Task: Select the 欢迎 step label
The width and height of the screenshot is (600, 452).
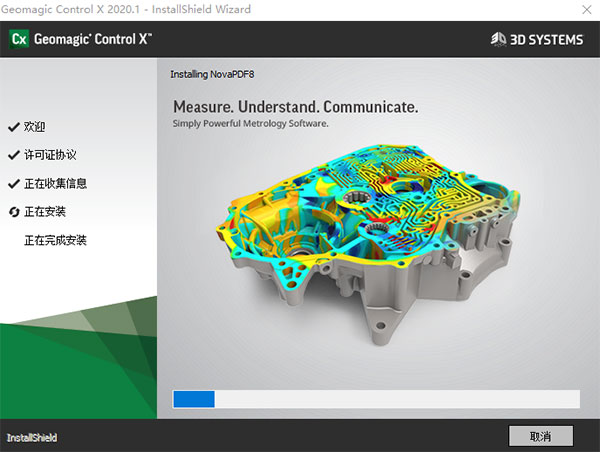Action: pos(34,127)
